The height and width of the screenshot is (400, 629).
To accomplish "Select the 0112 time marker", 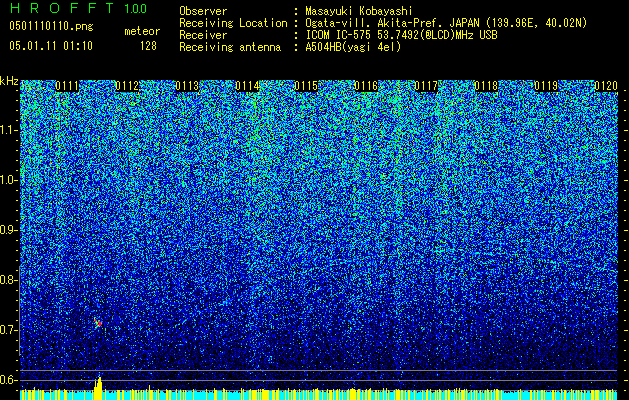I will pyautogui.click(x=127, y=86).
